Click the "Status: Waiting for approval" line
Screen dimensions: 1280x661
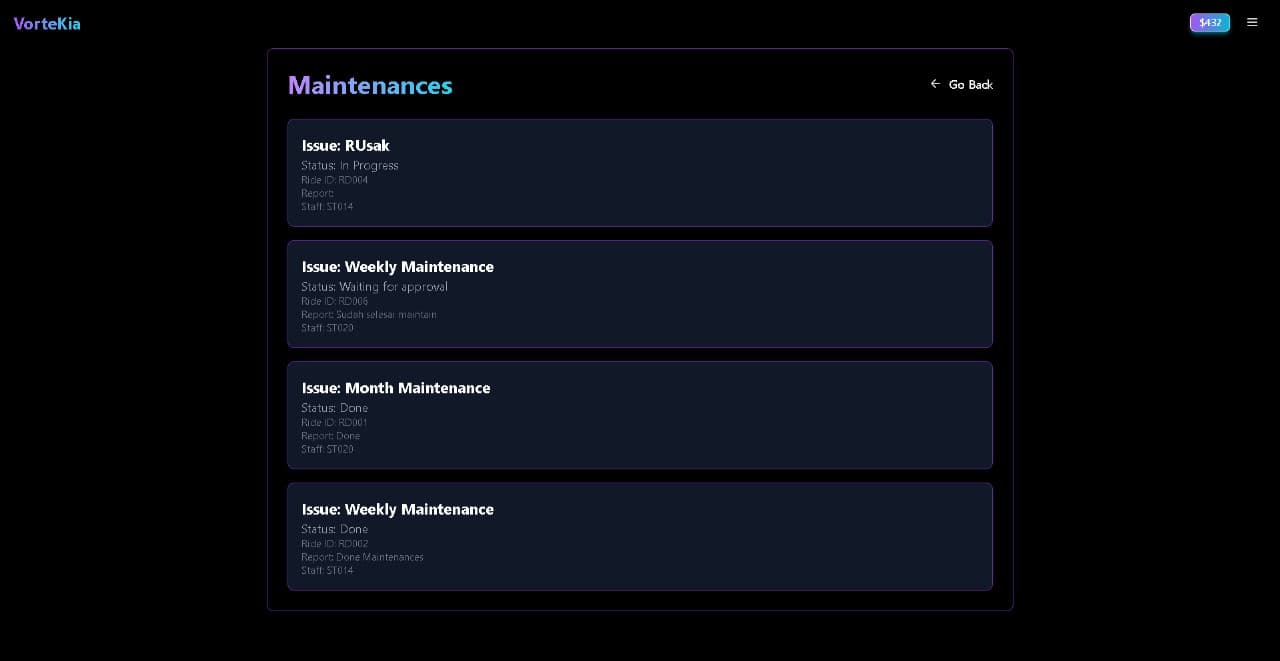point(375,287)
